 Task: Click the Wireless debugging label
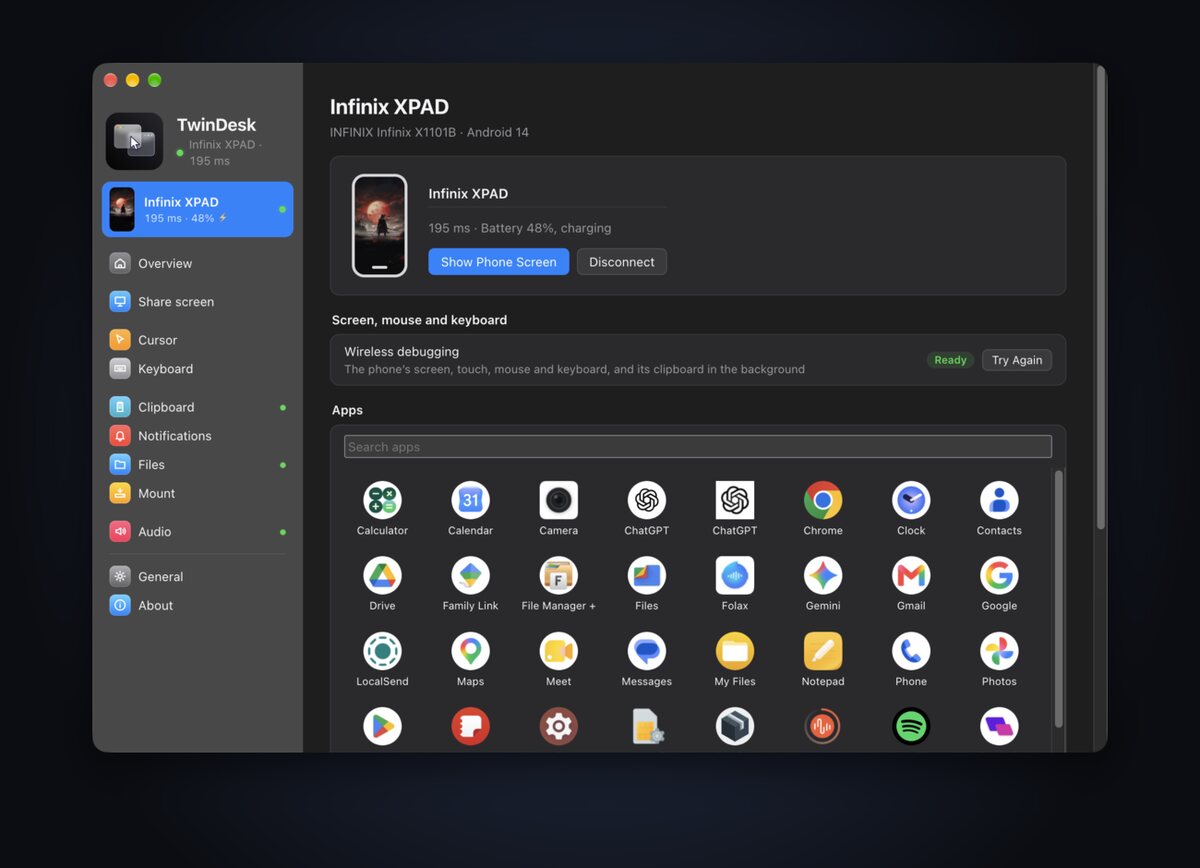click(x=402, y=352)
